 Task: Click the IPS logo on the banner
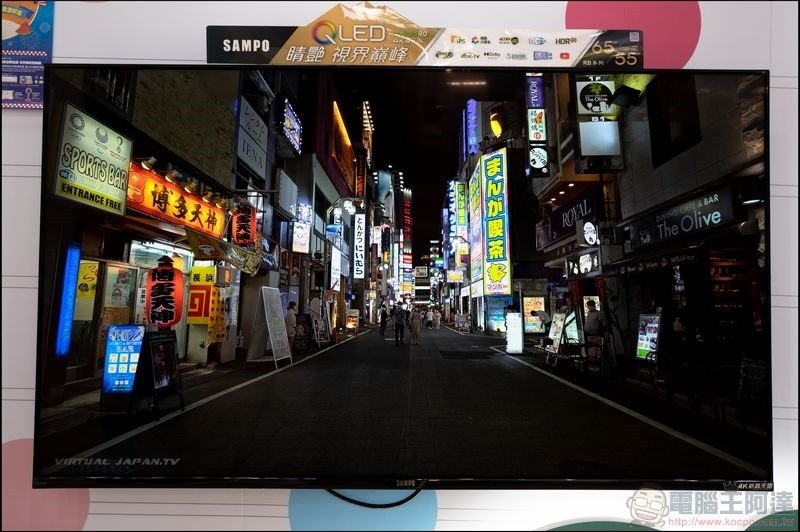pos(458,40)
